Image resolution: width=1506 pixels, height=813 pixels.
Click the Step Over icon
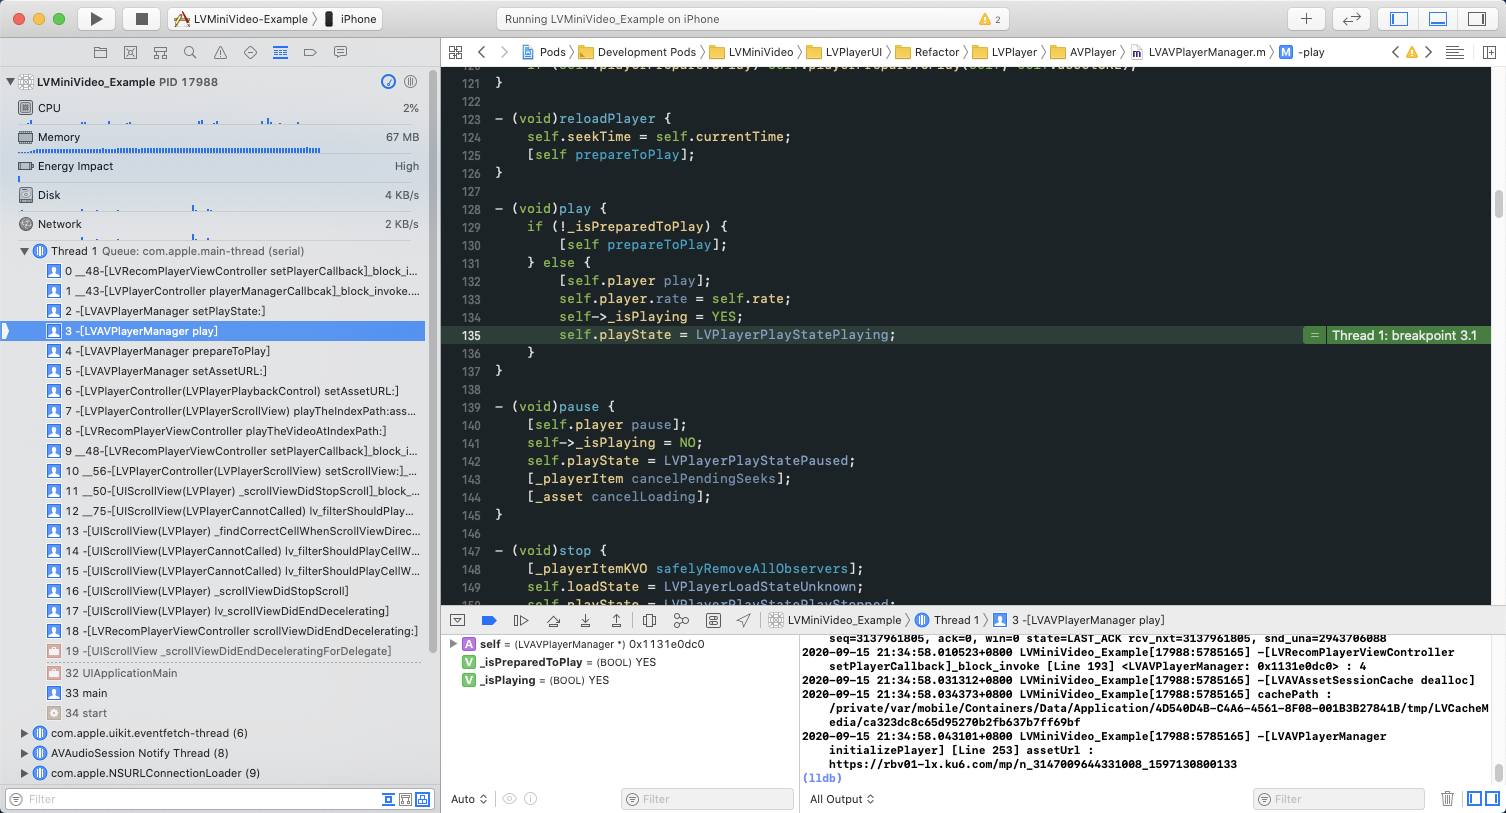(x=554, y=619)
